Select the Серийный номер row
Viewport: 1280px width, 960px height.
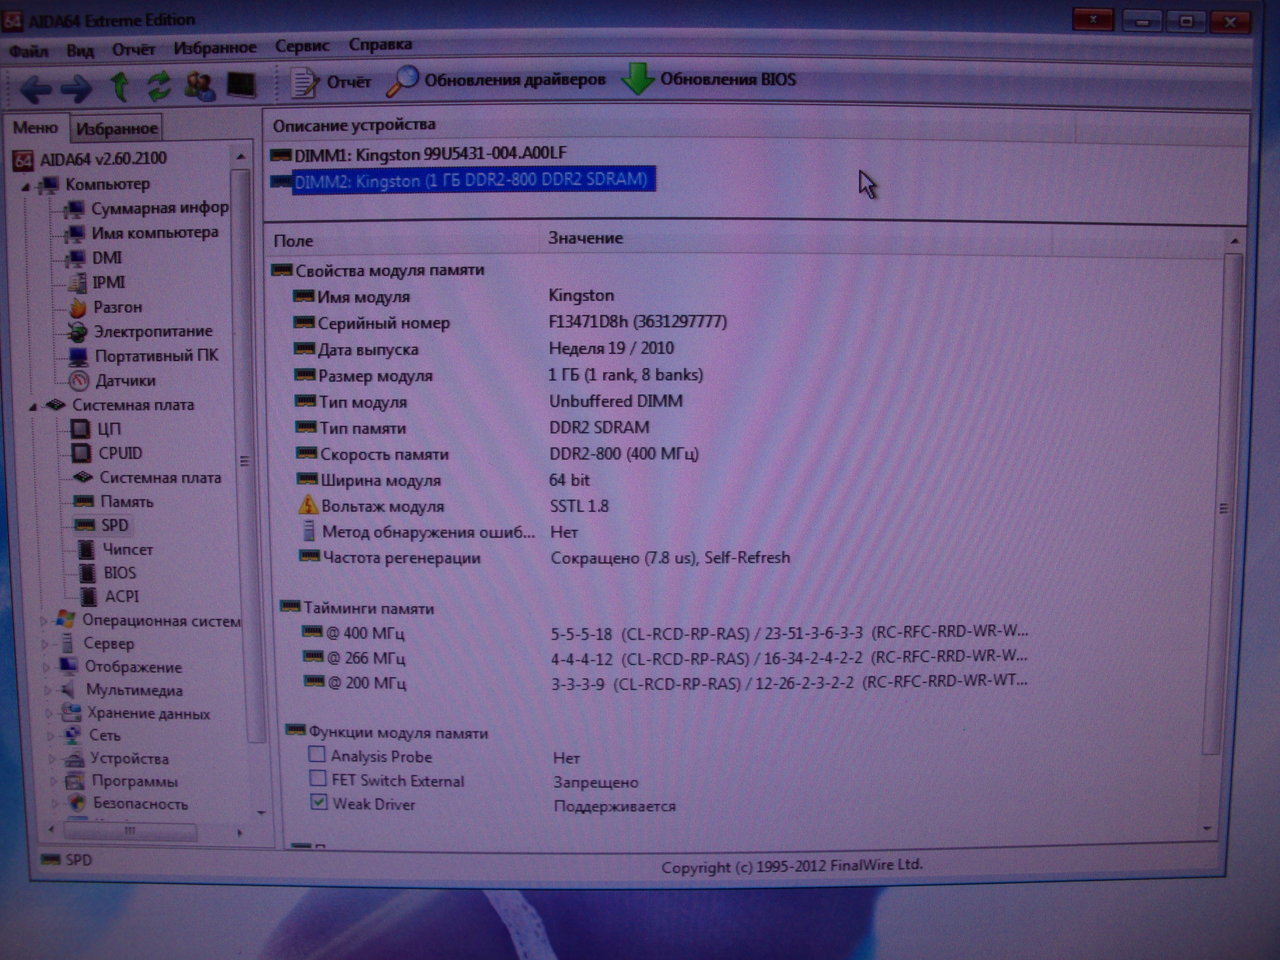click(x=511, y=323)
